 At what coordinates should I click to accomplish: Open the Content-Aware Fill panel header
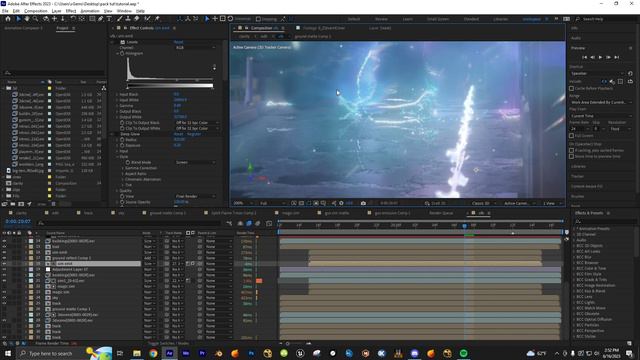[x=587, y=186]
